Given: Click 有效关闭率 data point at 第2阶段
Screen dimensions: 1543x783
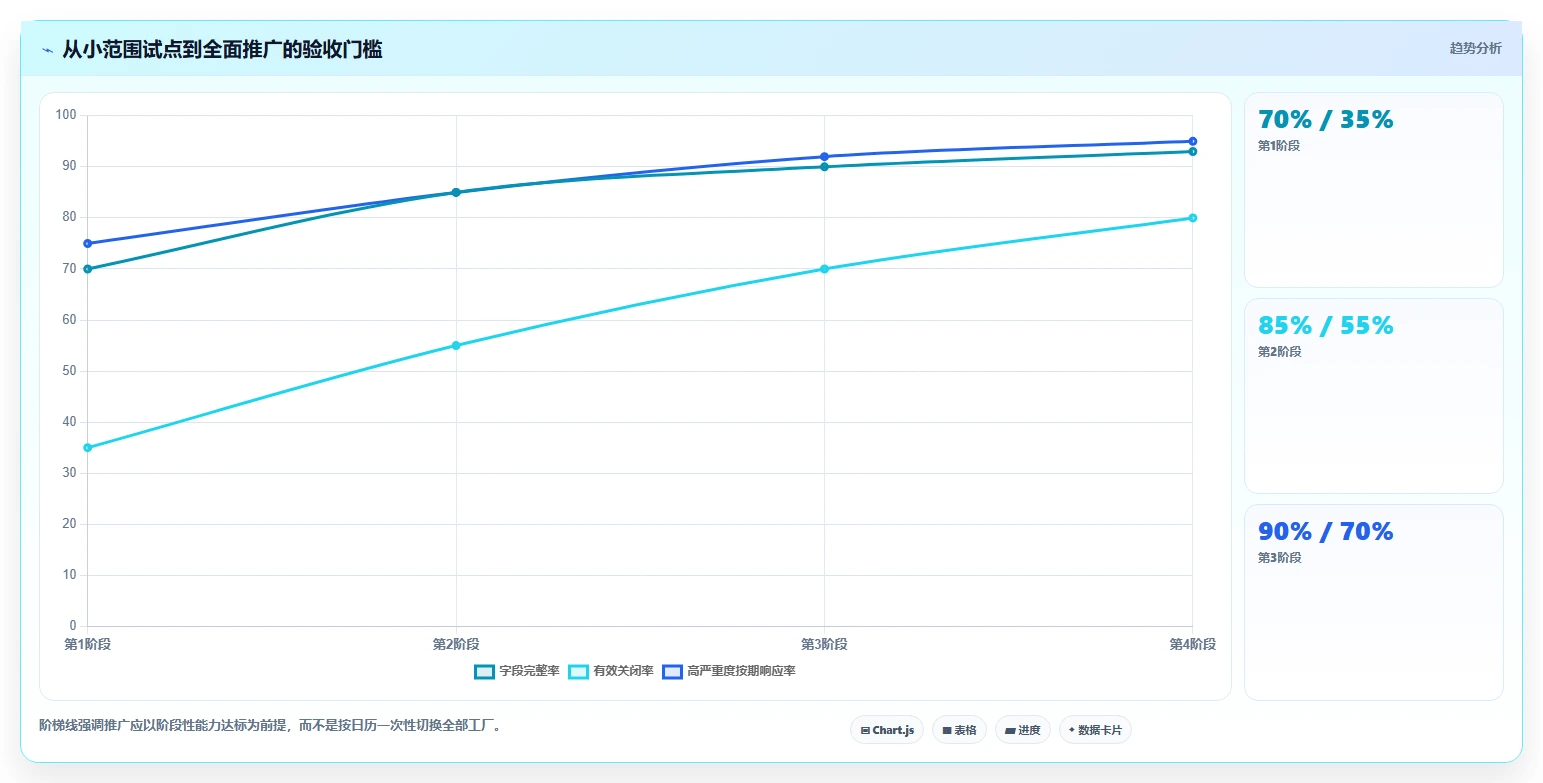Looking at the screenshot, I should tap(456, 346).
